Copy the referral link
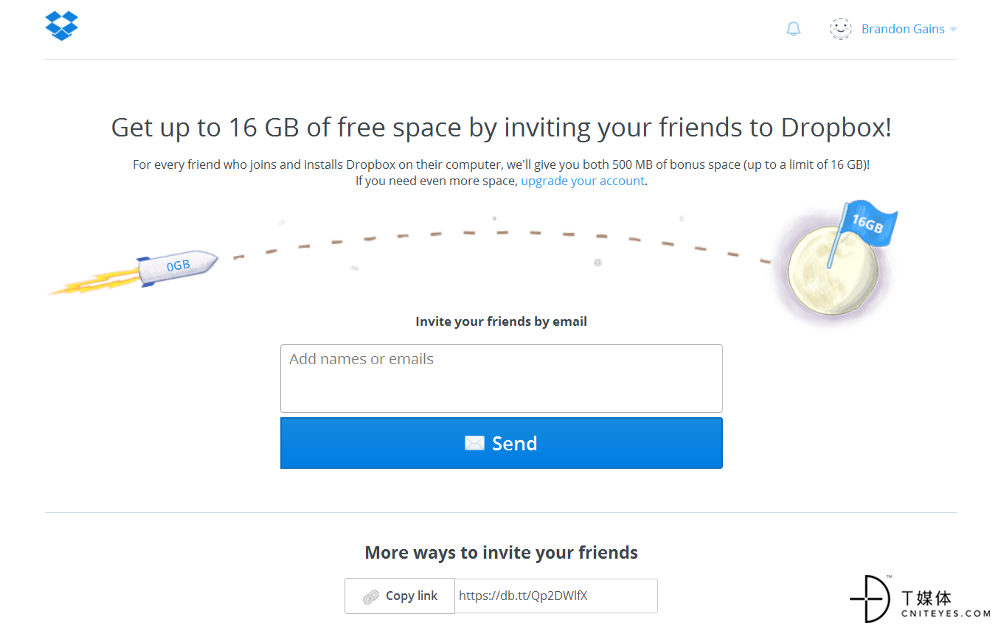Image resolution: width=1000 pixels, height=633 pixels. point(399,596)
